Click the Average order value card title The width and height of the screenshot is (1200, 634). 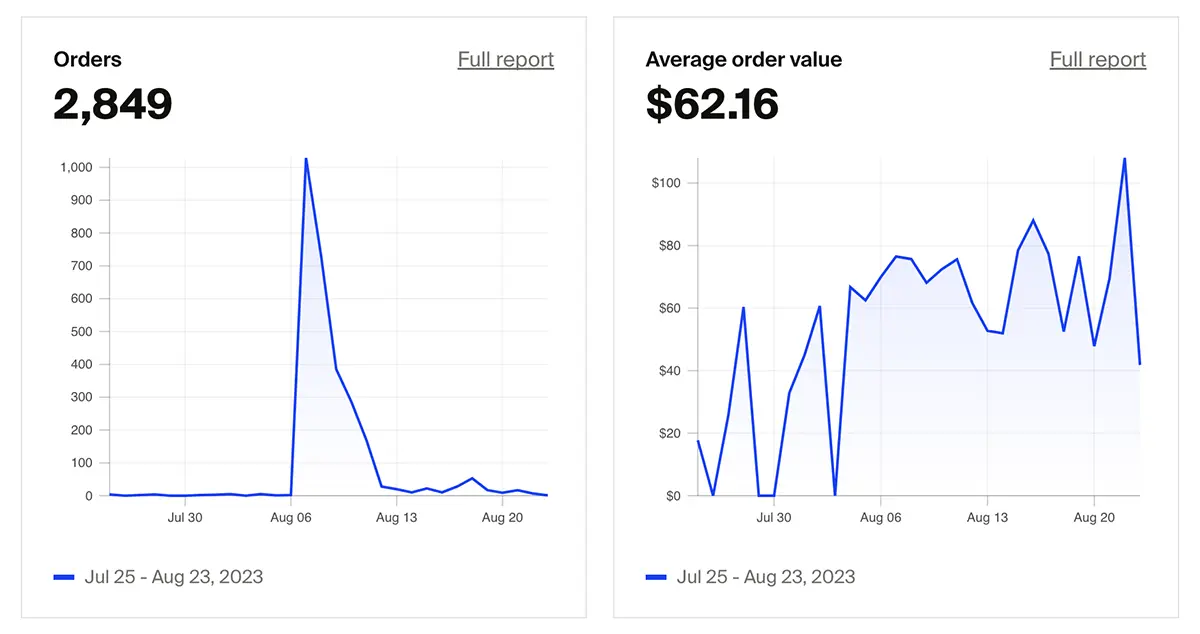pyautogui.click(x=744, y=60)
